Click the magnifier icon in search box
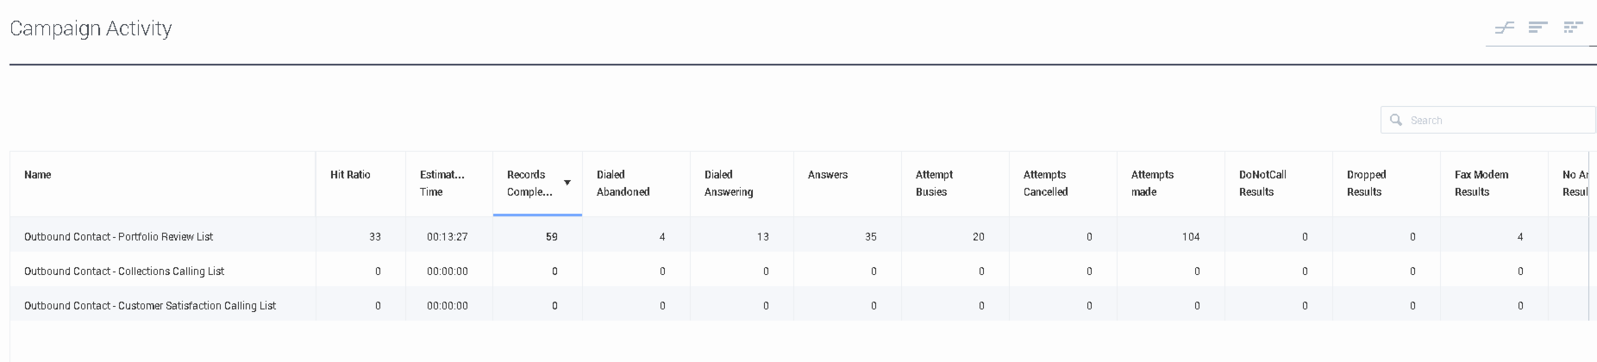This screenshot has height=362, width=1597. pos(1396,120)
